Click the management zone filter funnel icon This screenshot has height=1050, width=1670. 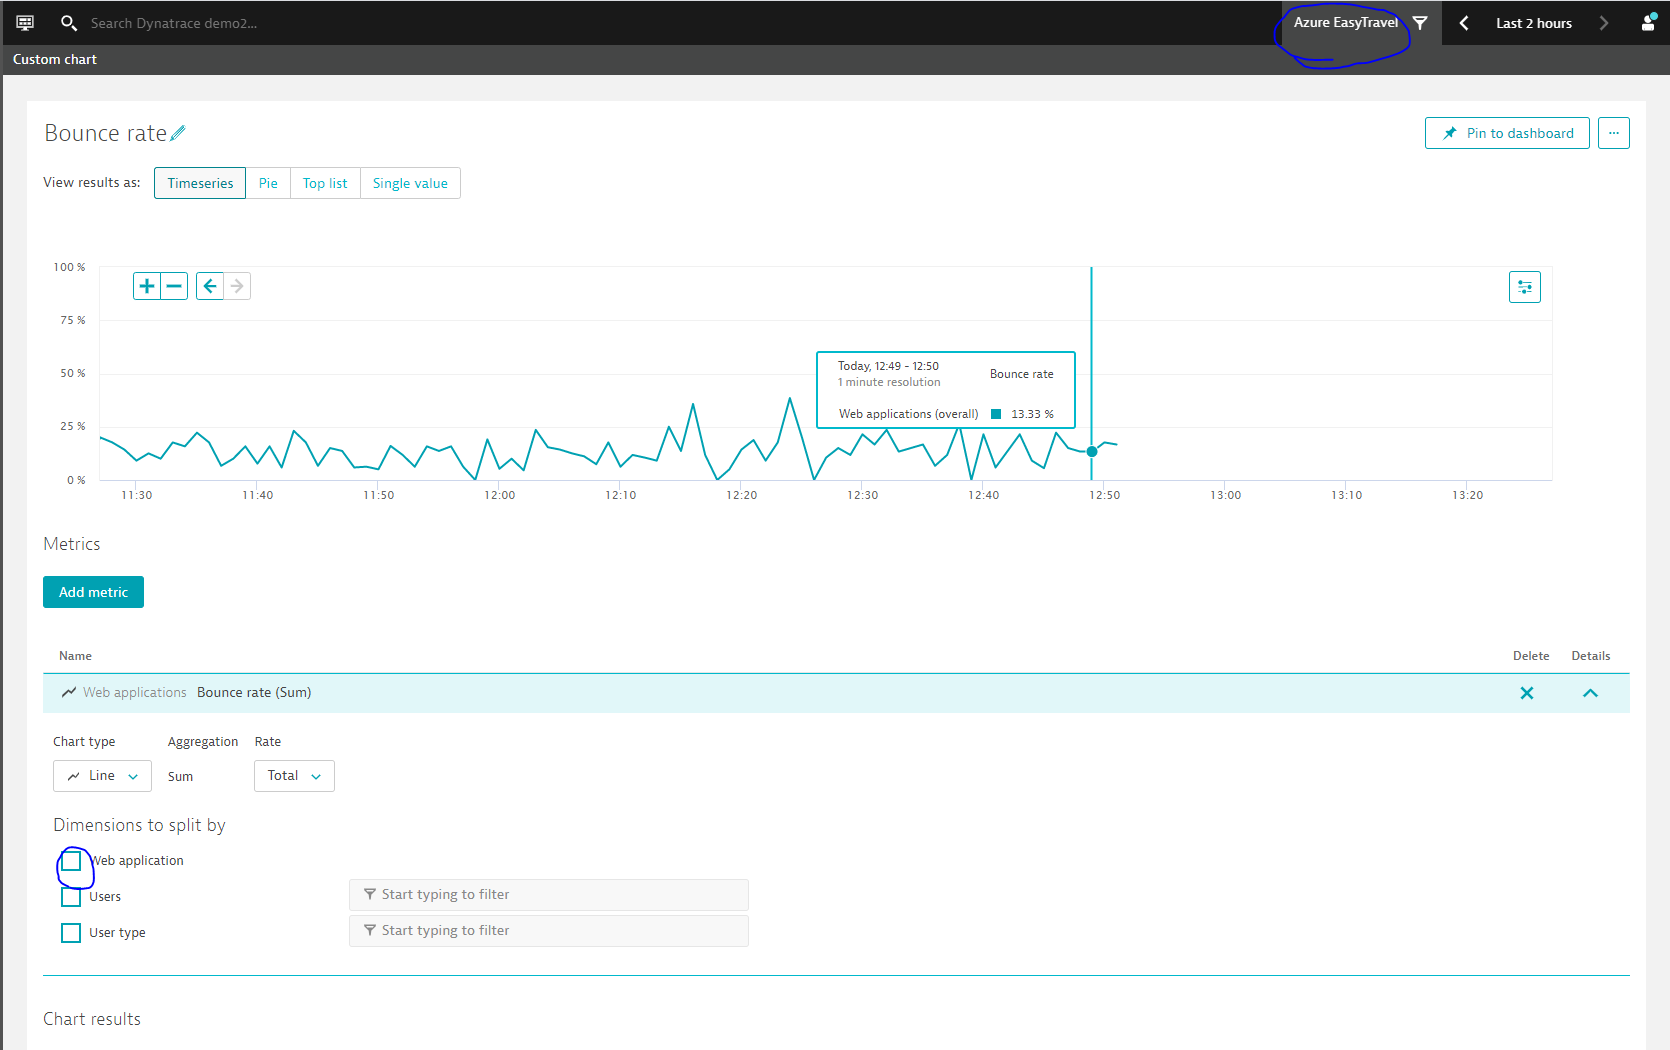click(1420, 23)
